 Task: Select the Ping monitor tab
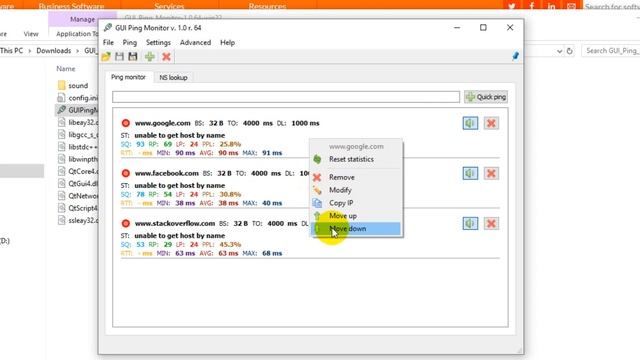[128, 77]
